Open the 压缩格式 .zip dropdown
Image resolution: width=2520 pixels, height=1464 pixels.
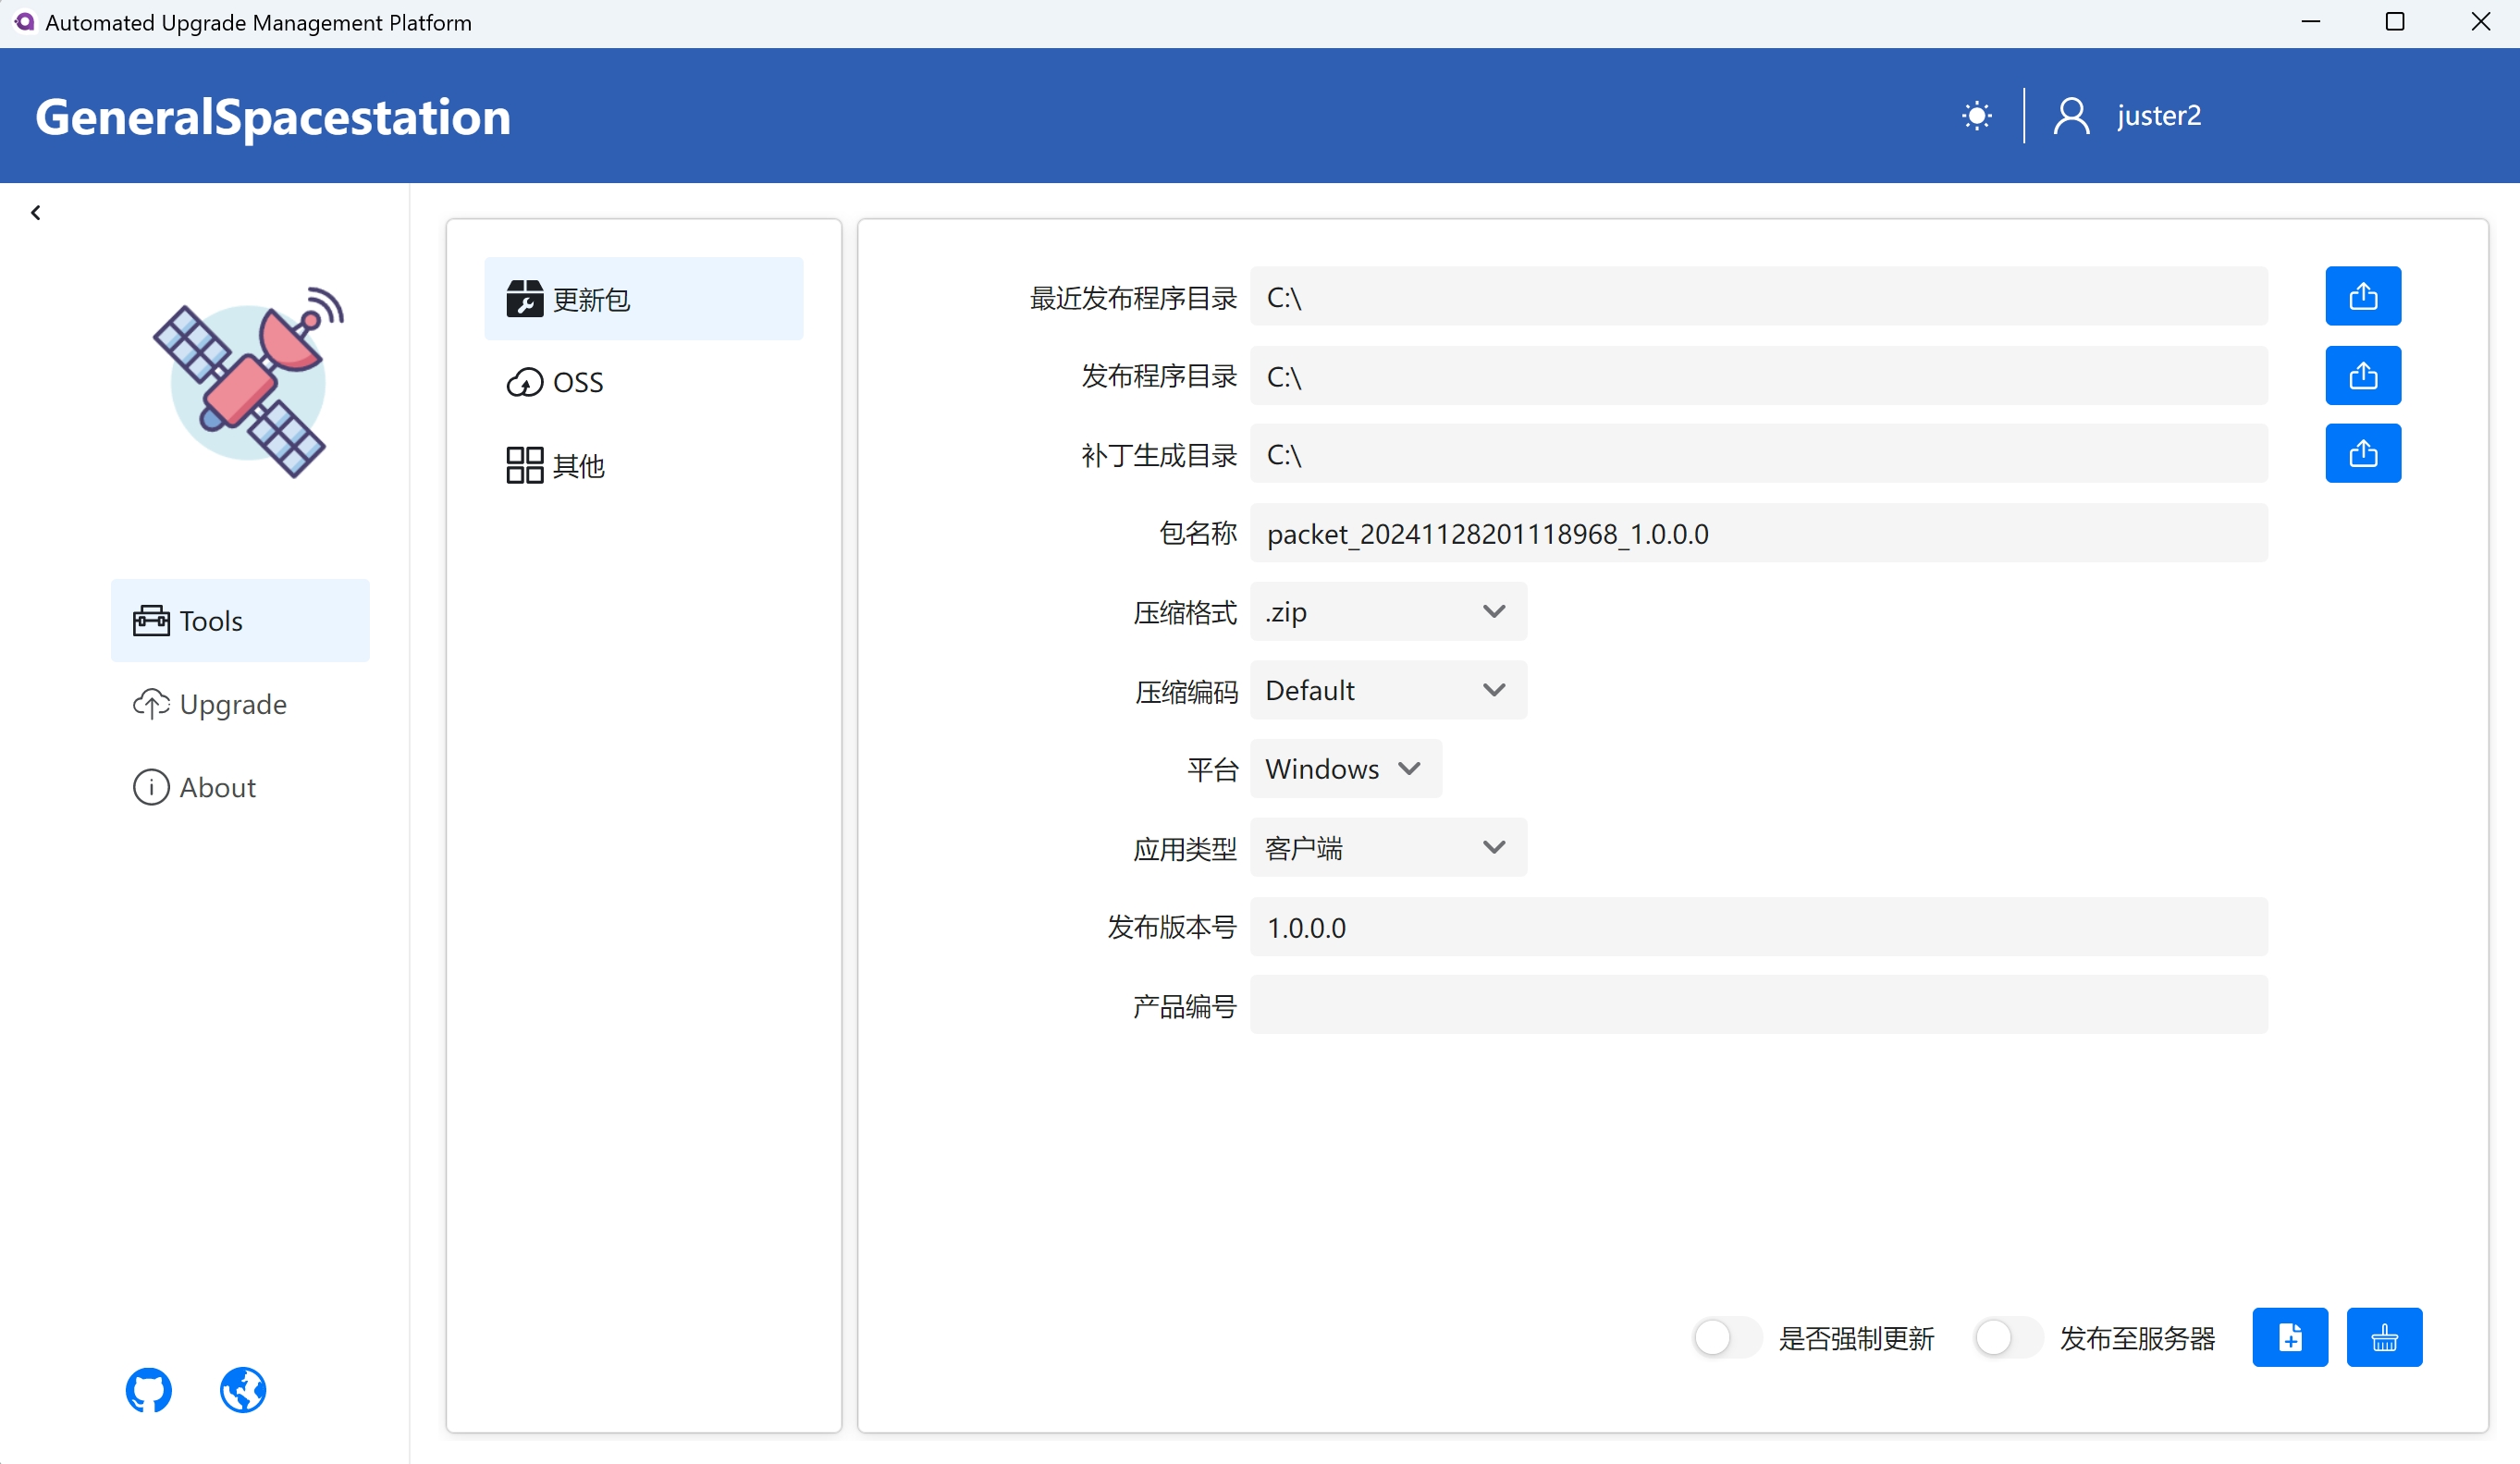1389,612
